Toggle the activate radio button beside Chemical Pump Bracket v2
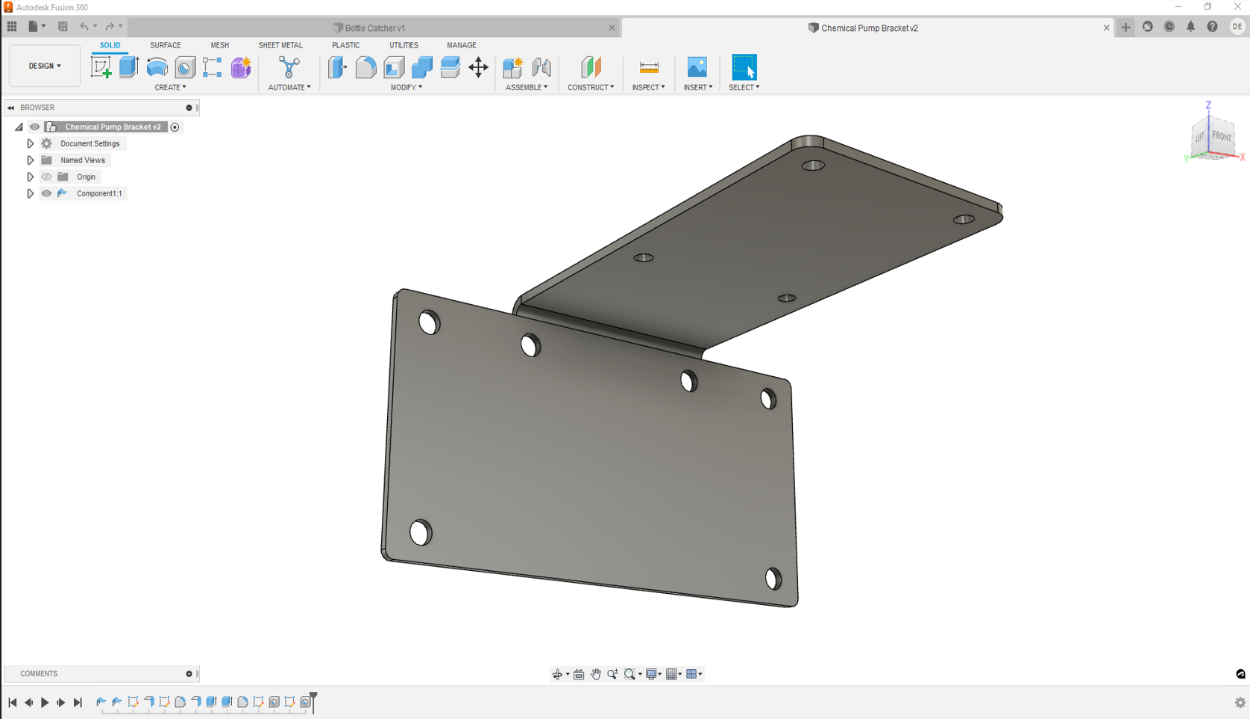 click(x=175, y=127)
